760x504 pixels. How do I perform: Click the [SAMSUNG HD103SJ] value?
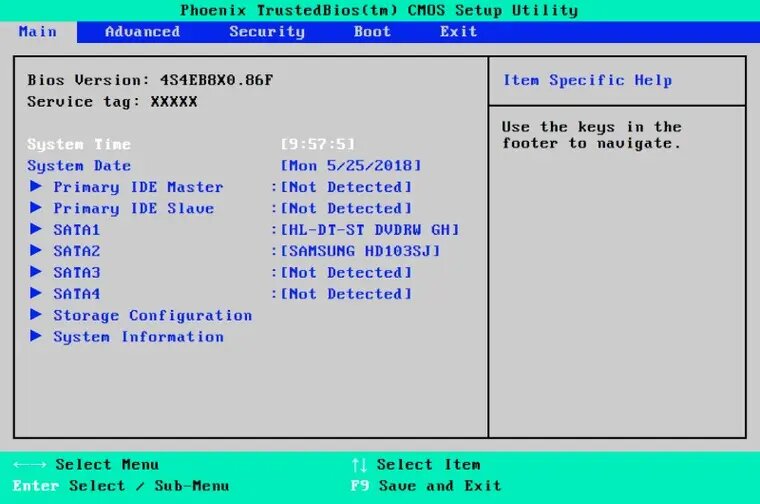pos(360,251)
